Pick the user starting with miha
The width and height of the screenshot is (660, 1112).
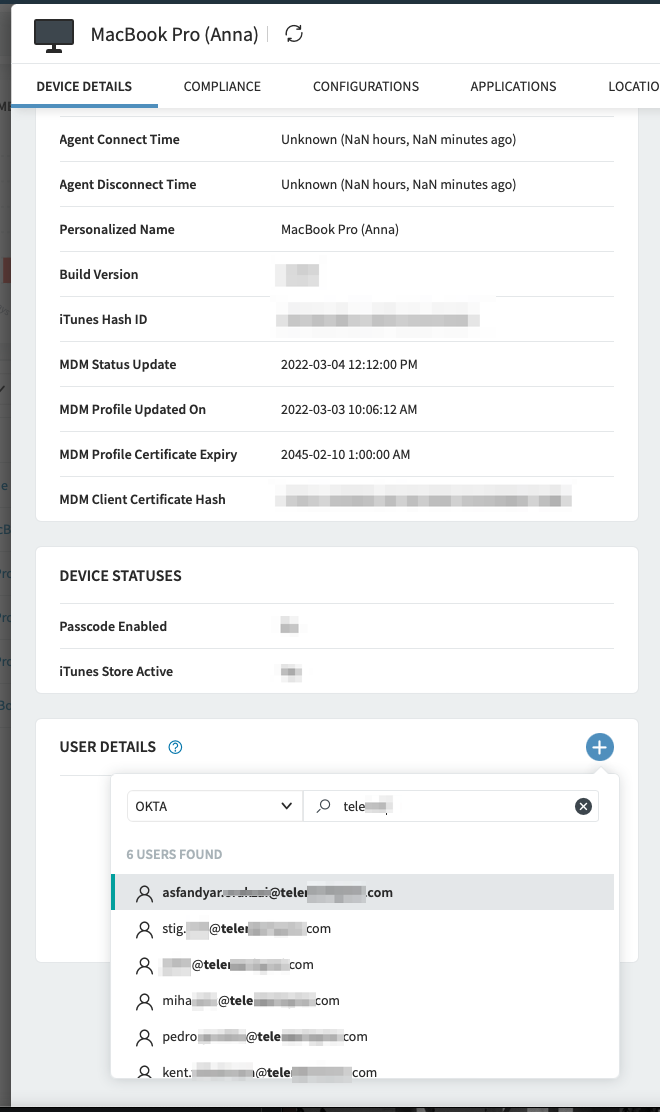pyautogui.click(x=251, y=1000)
